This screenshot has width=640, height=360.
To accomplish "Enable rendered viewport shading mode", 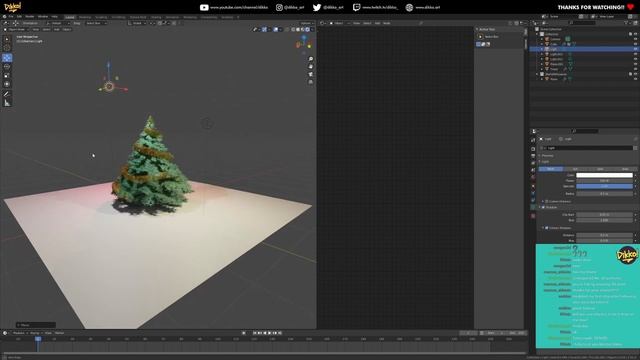I will click(x=307, y=29).
